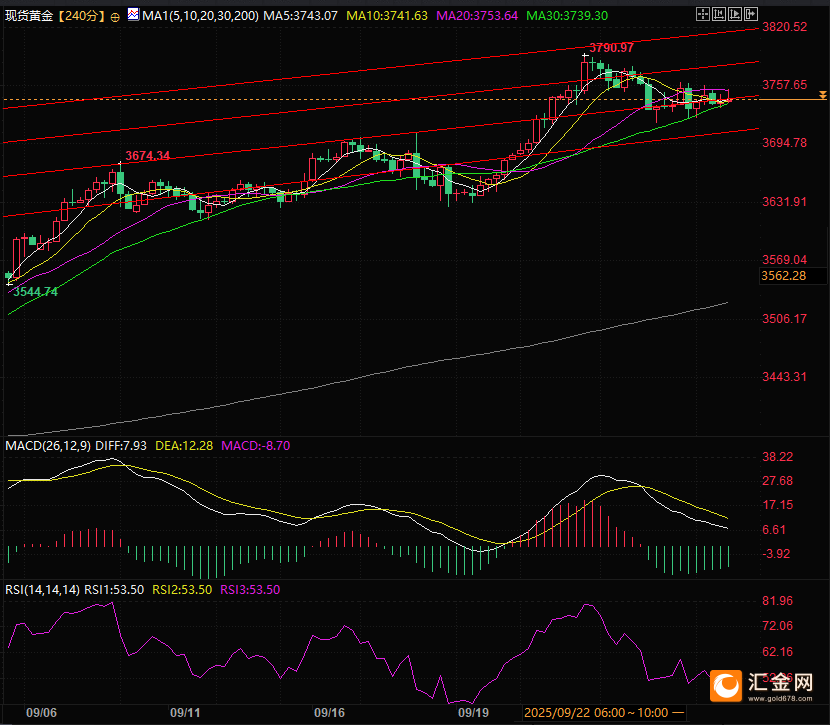Click the 3544.74 low price label
The image size is (830, 725).
click(35, 292)
